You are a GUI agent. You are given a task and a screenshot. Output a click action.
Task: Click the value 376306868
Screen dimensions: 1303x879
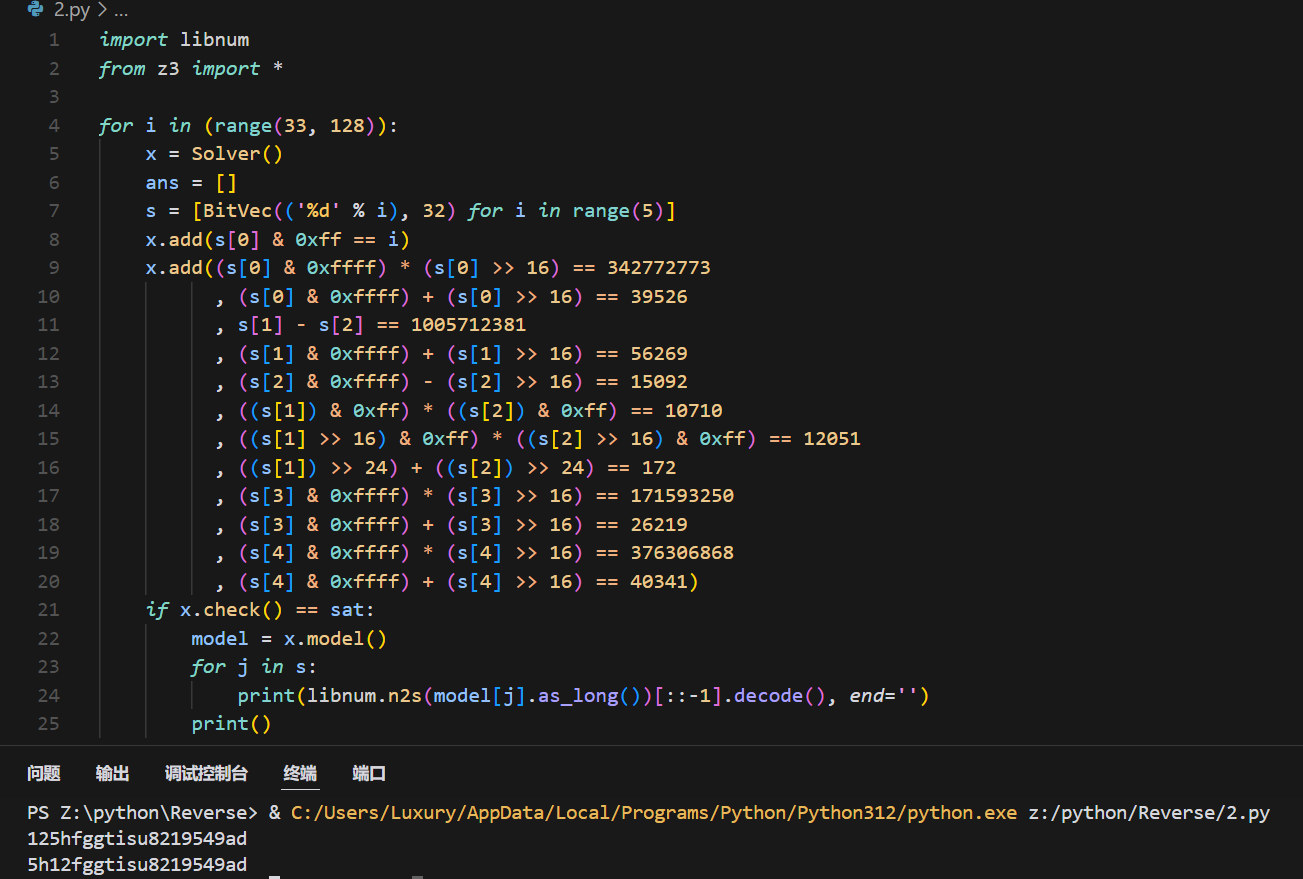(682, 553)
